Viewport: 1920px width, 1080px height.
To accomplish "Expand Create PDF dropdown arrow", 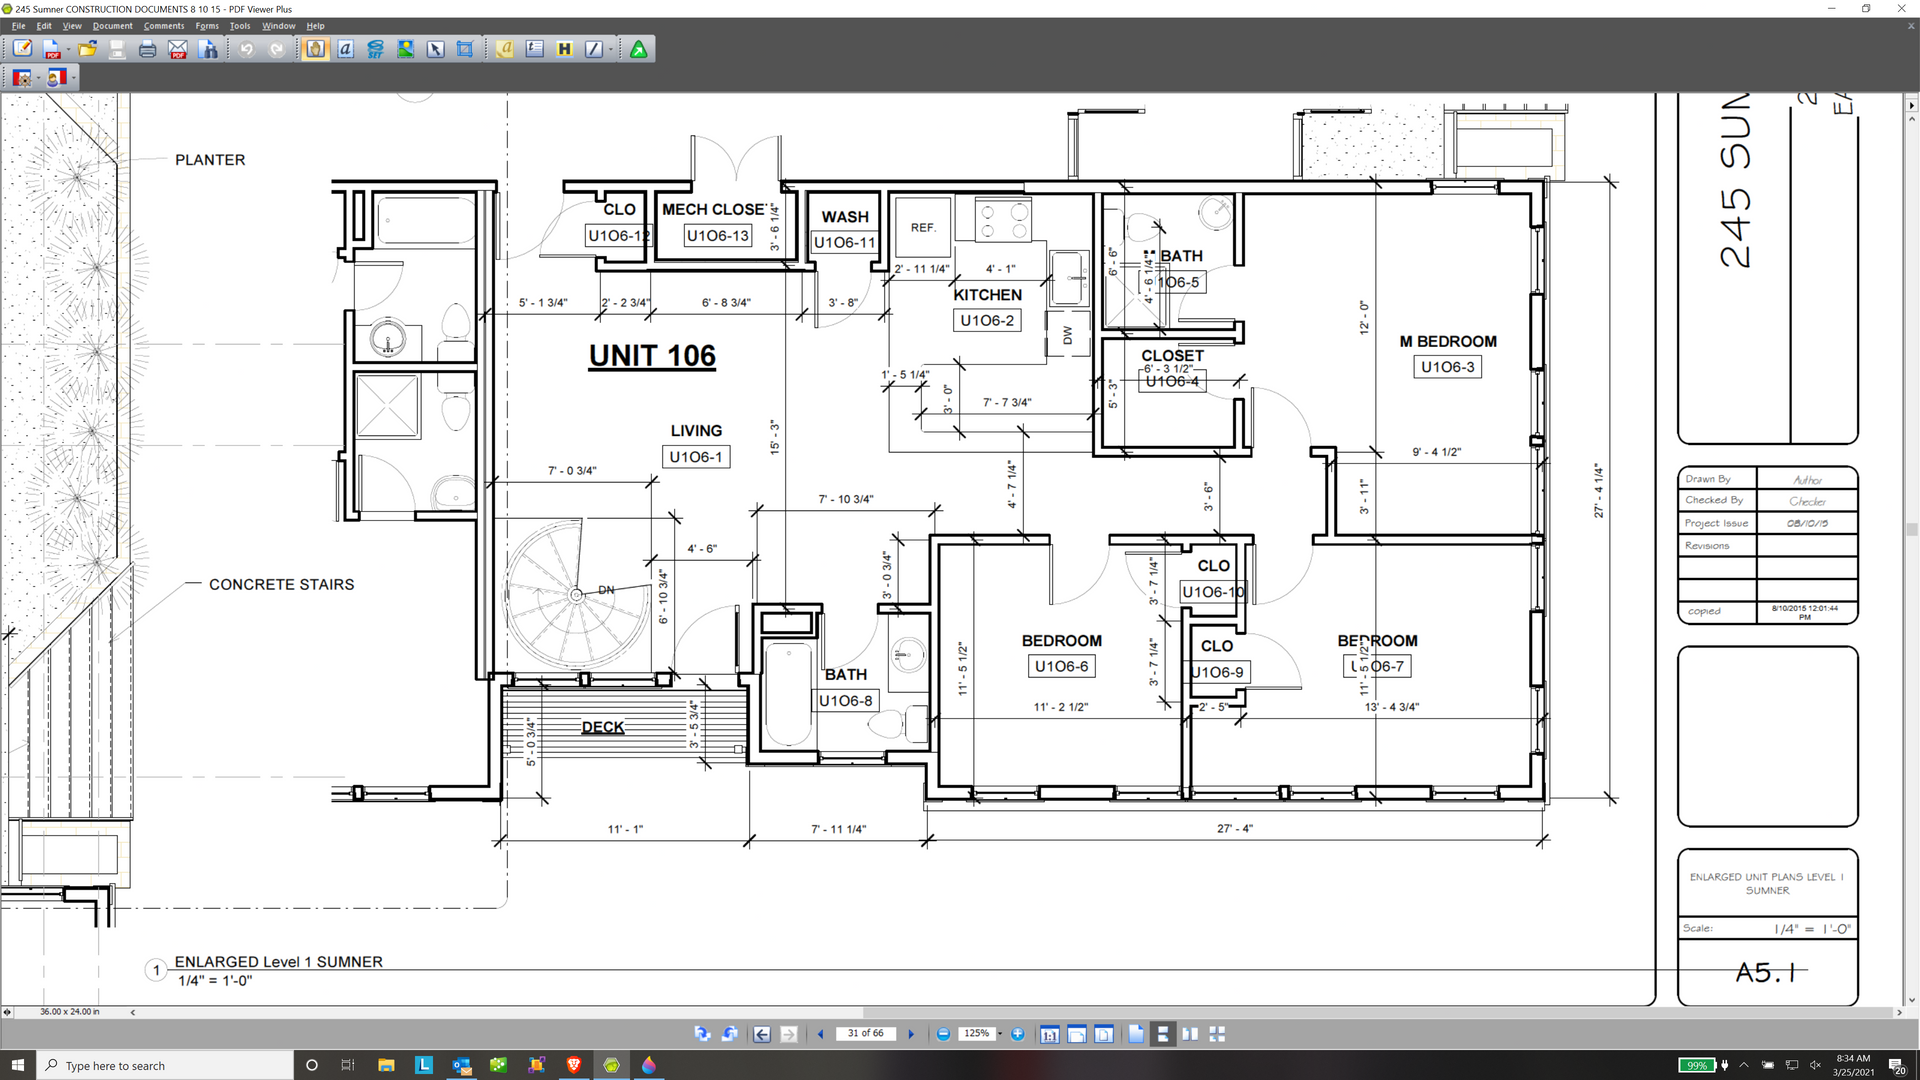I will tap(68, 49).
